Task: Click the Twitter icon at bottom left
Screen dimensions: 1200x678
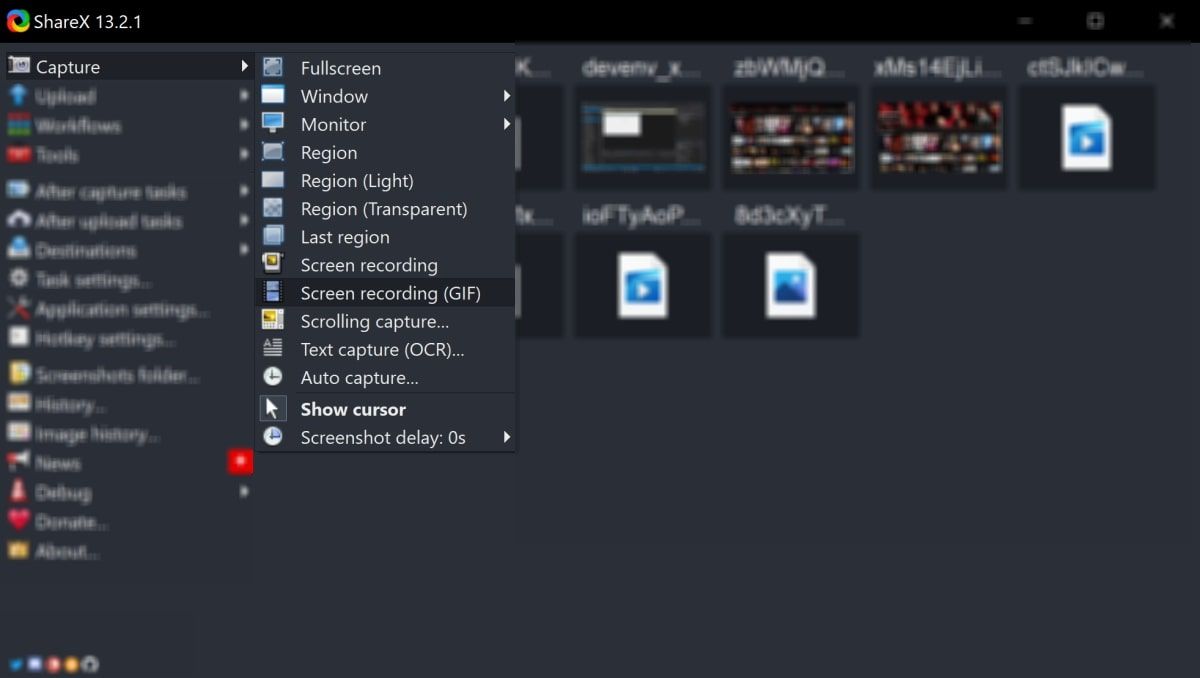Action: [x=15, y=663]
